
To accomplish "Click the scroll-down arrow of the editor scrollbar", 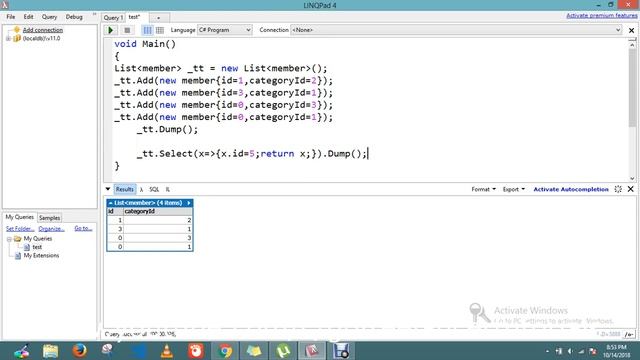I will tap(632, 178).
